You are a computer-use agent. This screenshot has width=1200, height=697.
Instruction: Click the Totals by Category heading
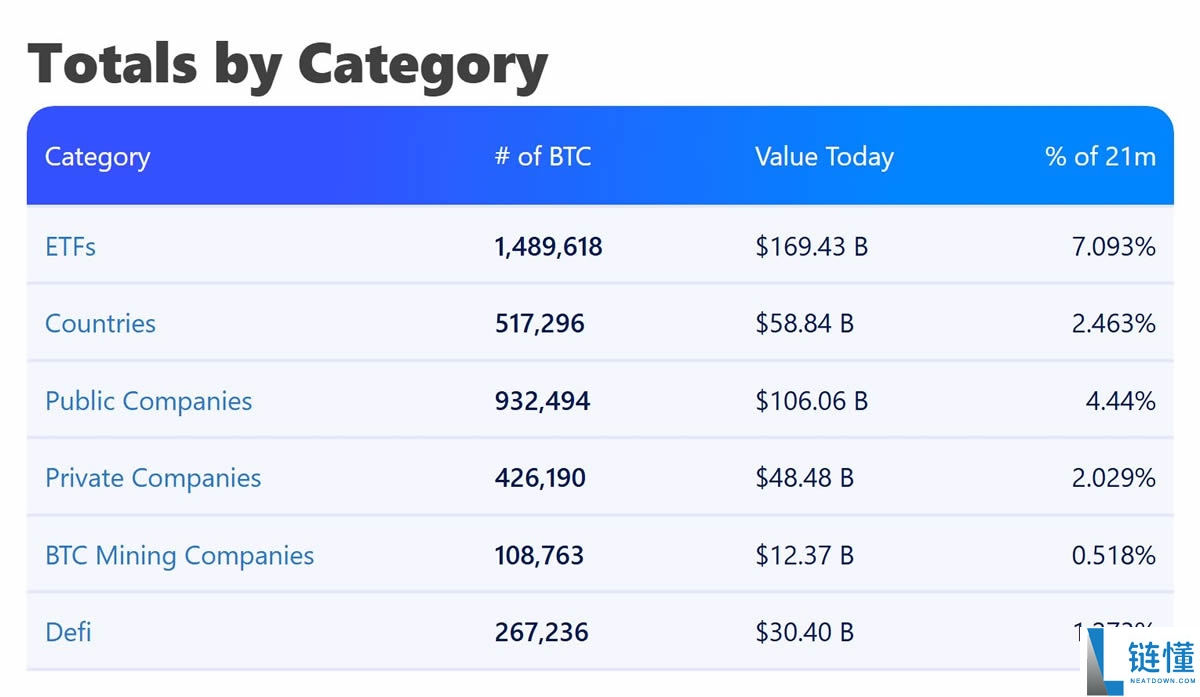pyautogui.click(x=288, y=62)
